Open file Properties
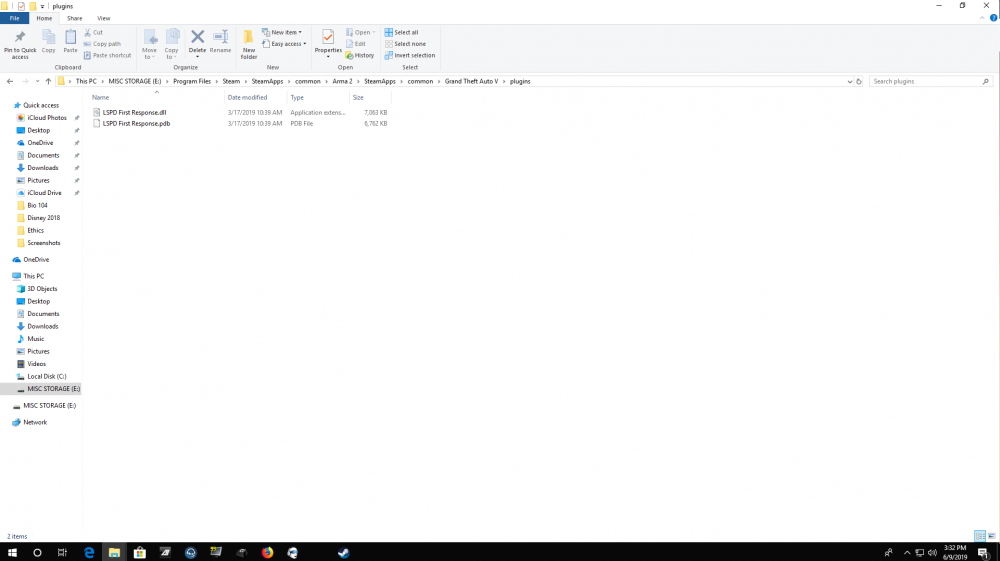 pos(328,44)
